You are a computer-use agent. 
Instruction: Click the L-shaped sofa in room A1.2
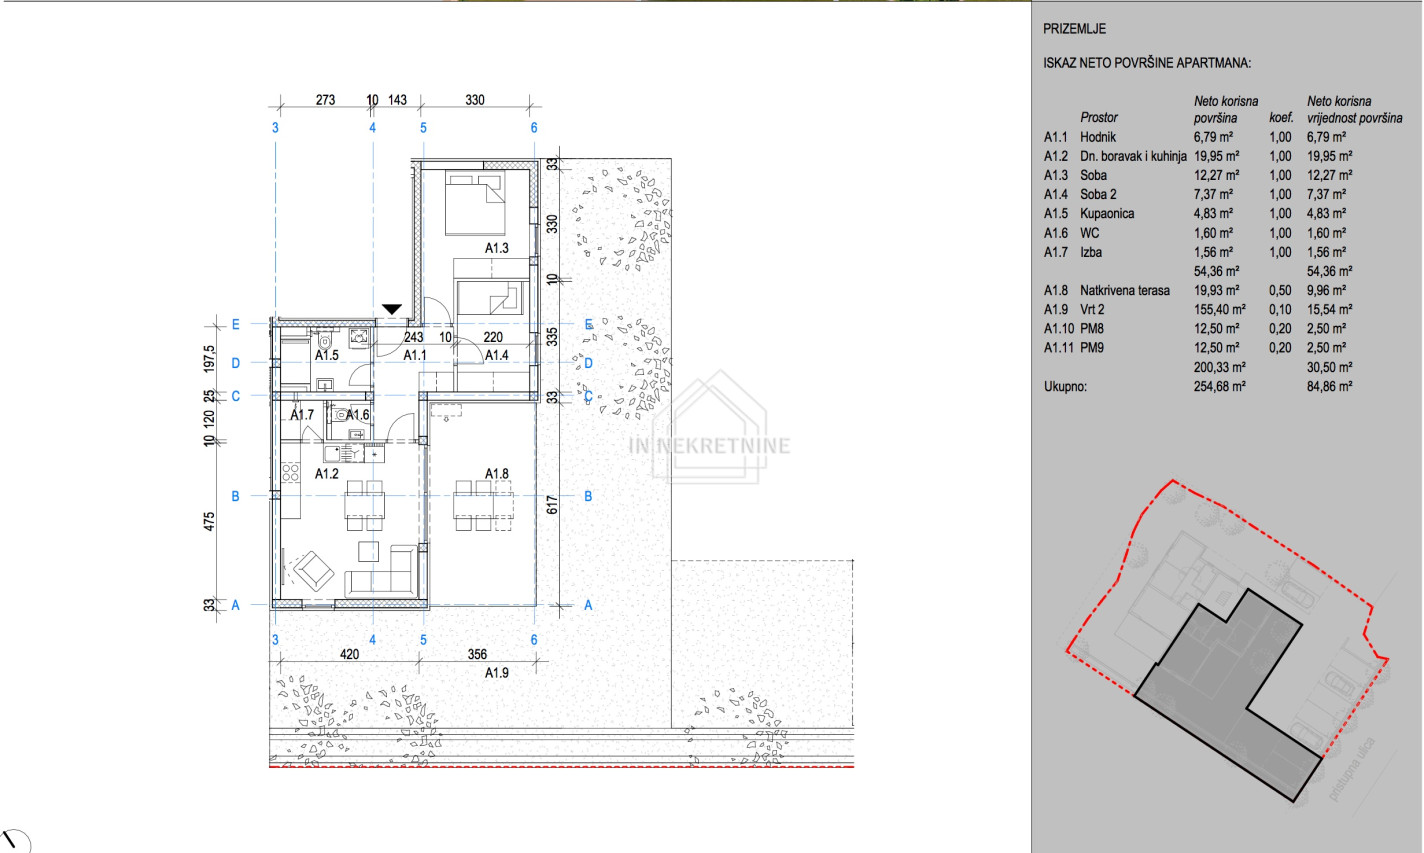click(x=384, y=575)
